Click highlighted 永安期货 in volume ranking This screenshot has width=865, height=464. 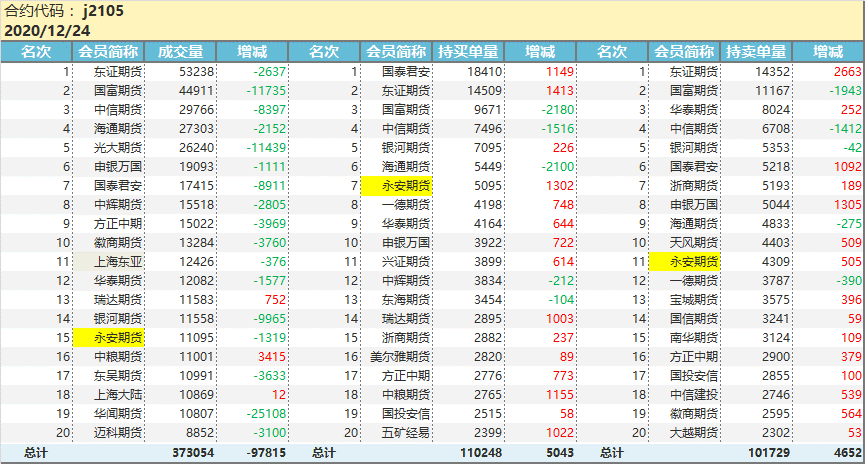coord(109,338)
